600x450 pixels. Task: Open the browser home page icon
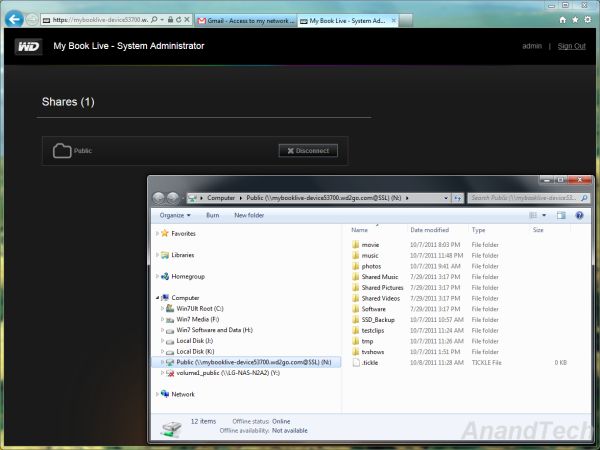pyautogui.click(x=562, y=20)
